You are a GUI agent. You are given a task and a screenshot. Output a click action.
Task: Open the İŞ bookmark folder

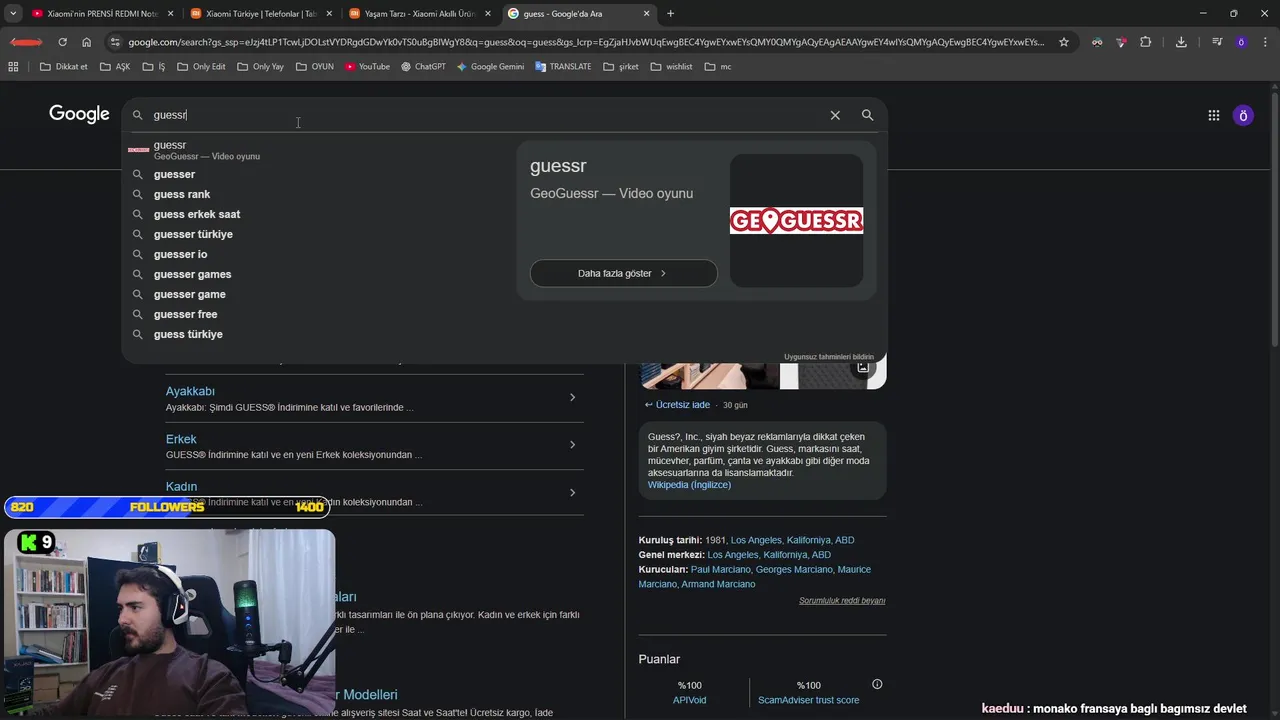[154, 67]
